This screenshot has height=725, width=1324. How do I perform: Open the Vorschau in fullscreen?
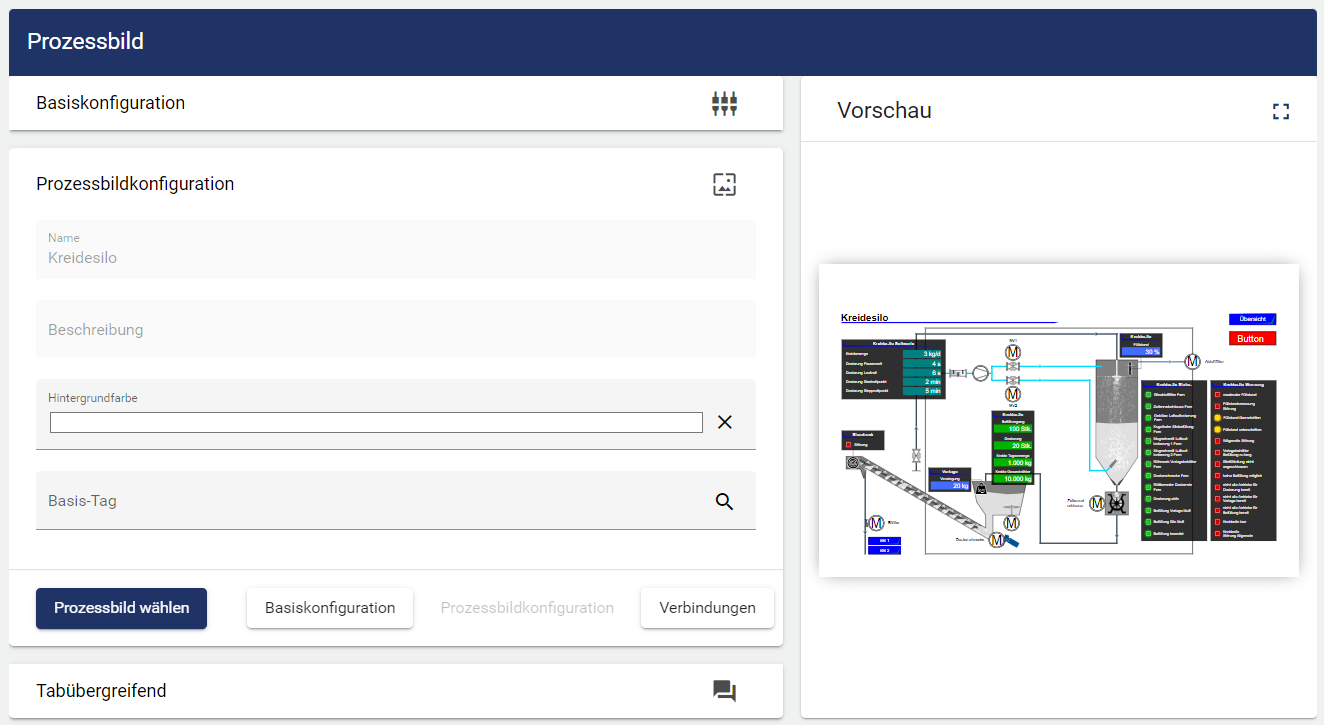tap(1280, 111)
